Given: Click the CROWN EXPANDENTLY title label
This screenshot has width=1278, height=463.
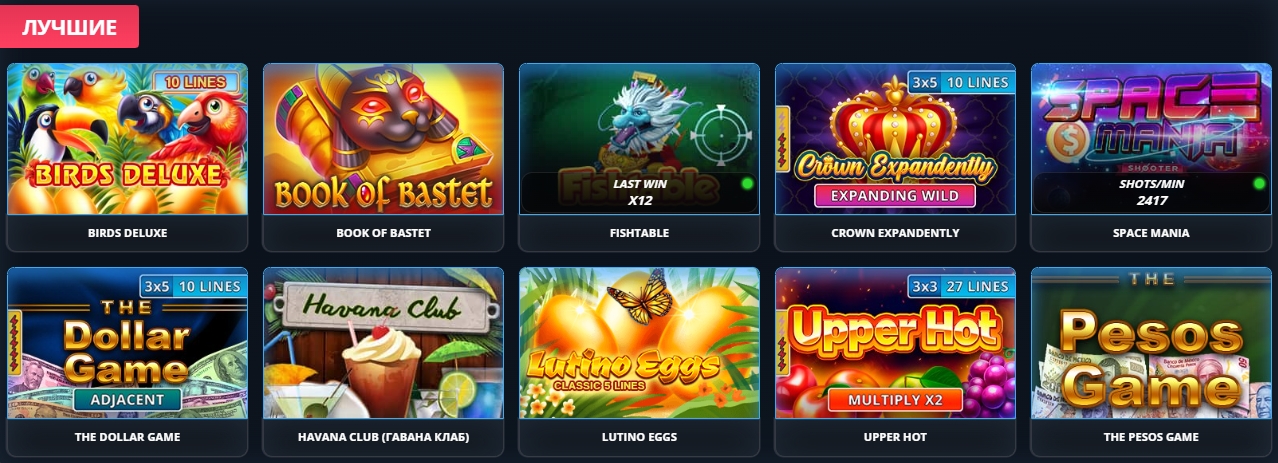Looking at the screenshot, I should pyautogui.click(x=895, y=233).
